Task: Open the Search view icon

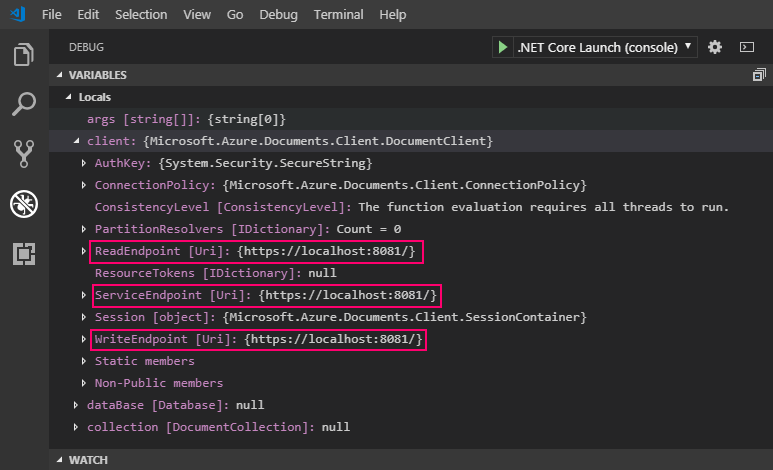Action: [x=24, y=104]
